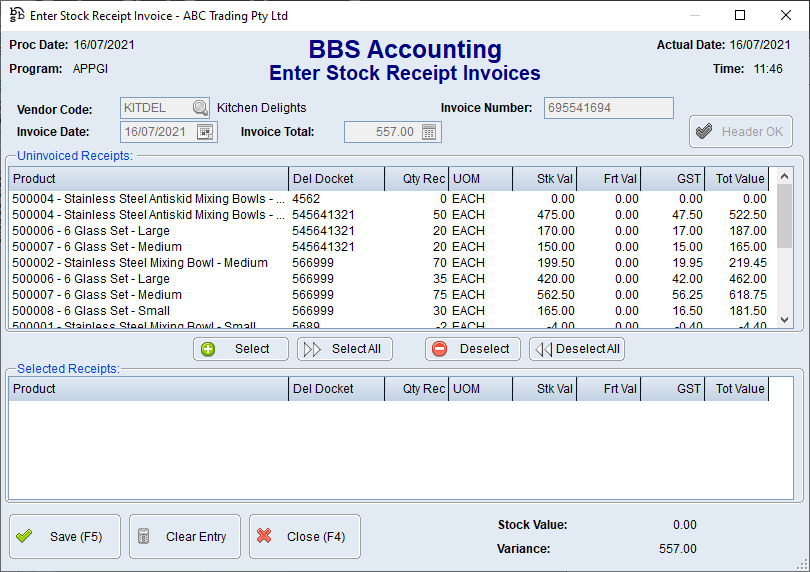Click the Clear Entry button
The image size is (810, 572).
(184, 537)
